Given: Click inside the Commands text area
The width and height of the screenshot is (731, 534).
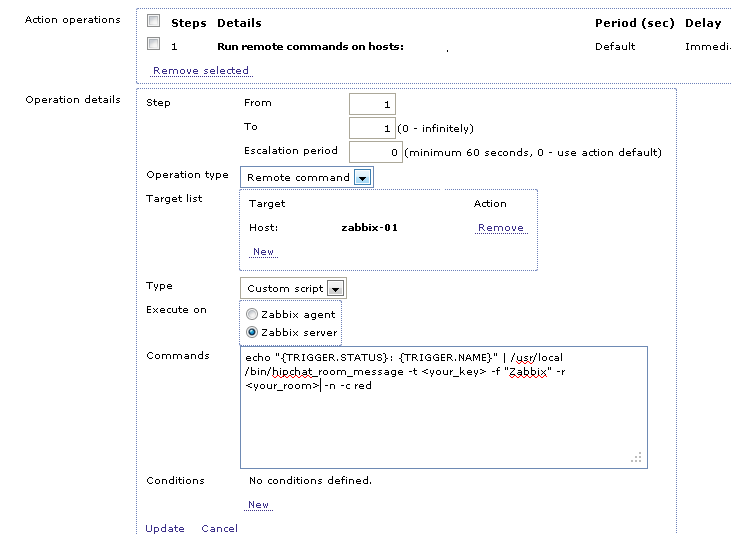Looking at the screenshot, I should tap(444, 407).
